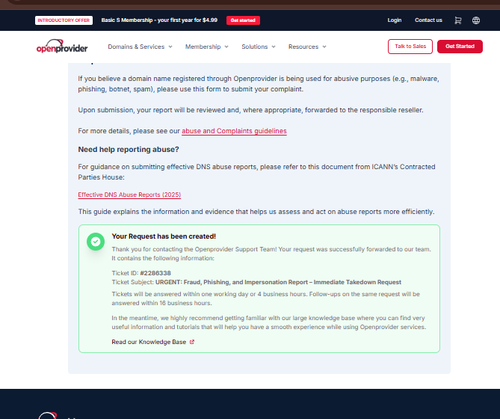The height and width of the screenshot is (419, 500).
Task: Expand the Resources menu
Action: [x=307, y=47]
